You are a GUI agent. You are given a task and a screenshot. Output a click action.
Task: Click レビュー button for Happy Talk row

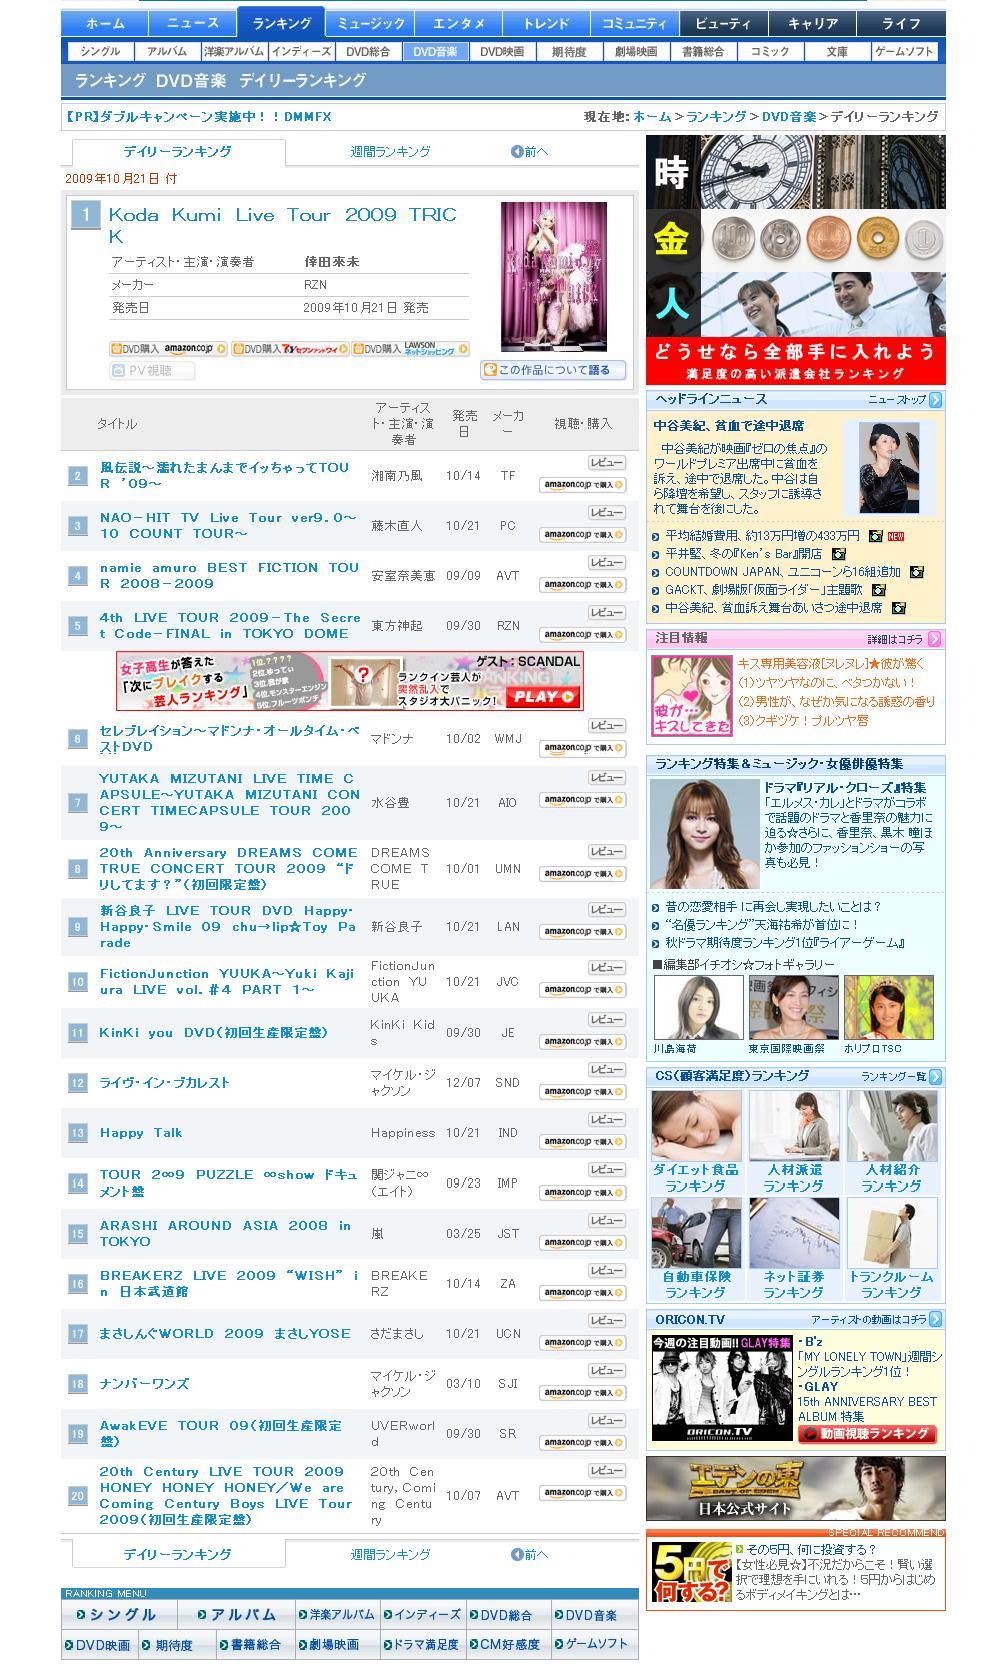606,1120
